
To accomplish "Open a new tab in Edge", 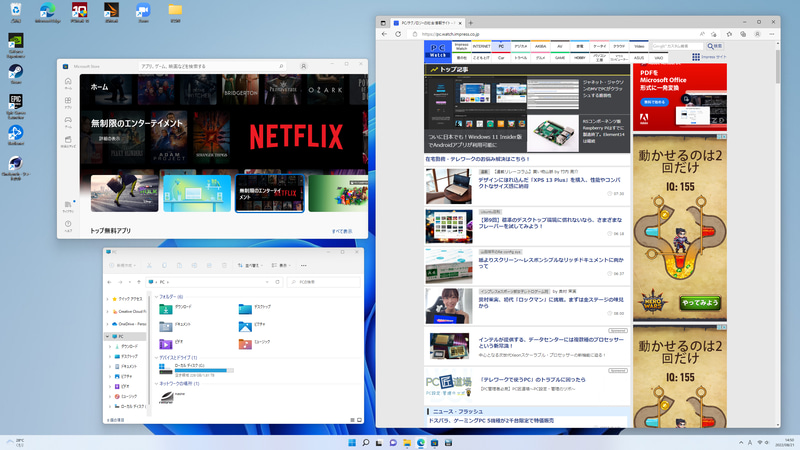I will [471, 23].
